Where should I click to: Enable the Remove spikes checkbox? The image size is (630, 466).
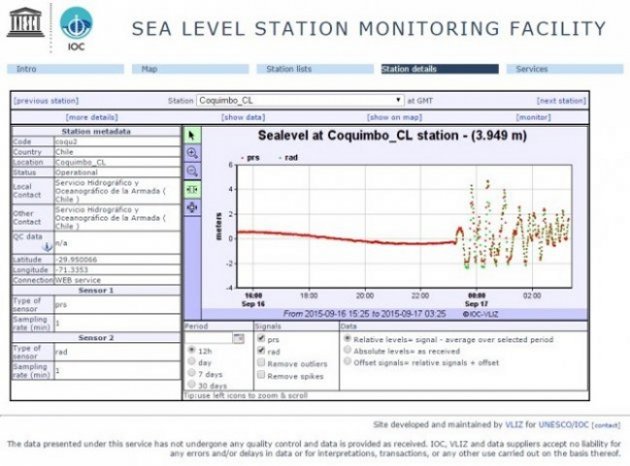tap(260, 374)
